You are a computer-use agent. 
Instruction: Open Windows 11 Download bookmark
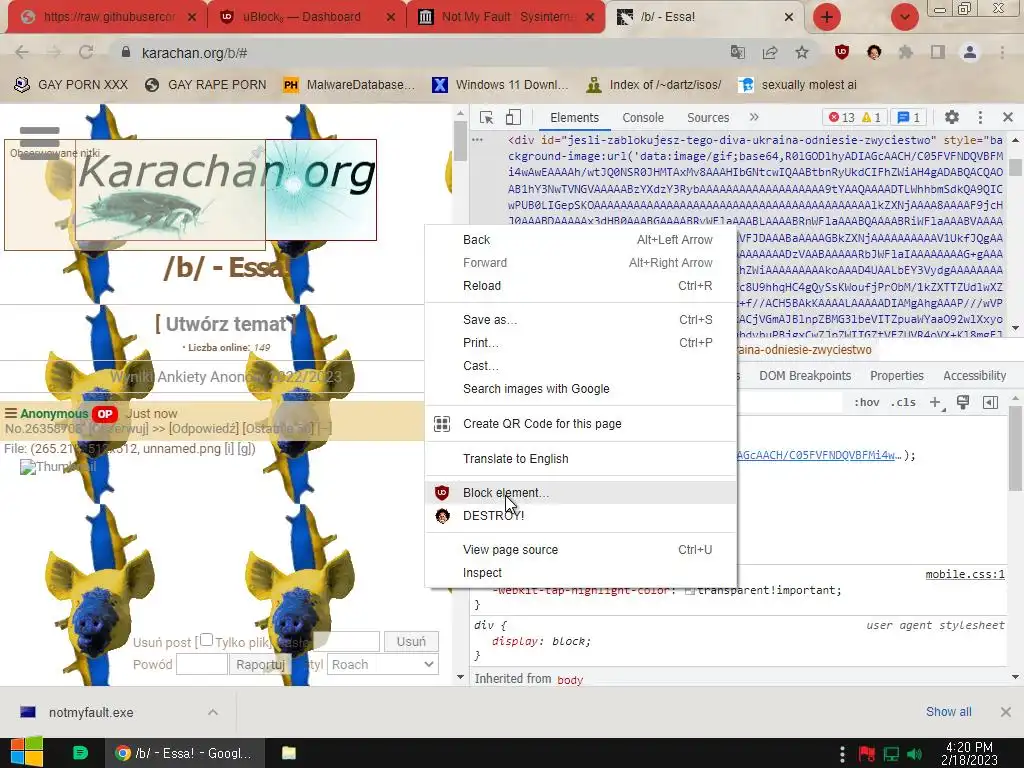[500, 85]
